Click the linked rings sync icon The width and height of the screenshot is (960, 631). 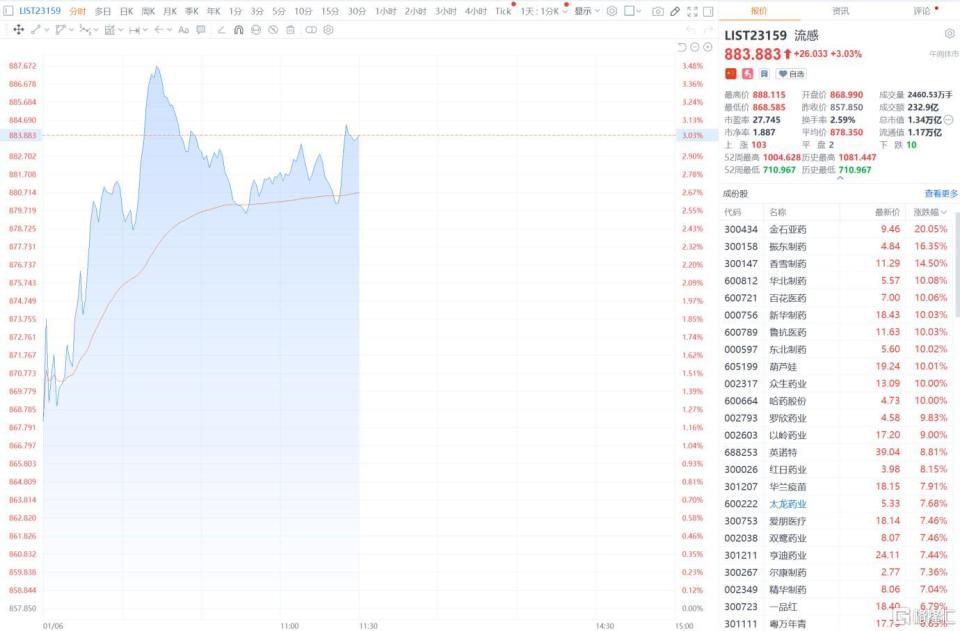click(x=311, y=29)
